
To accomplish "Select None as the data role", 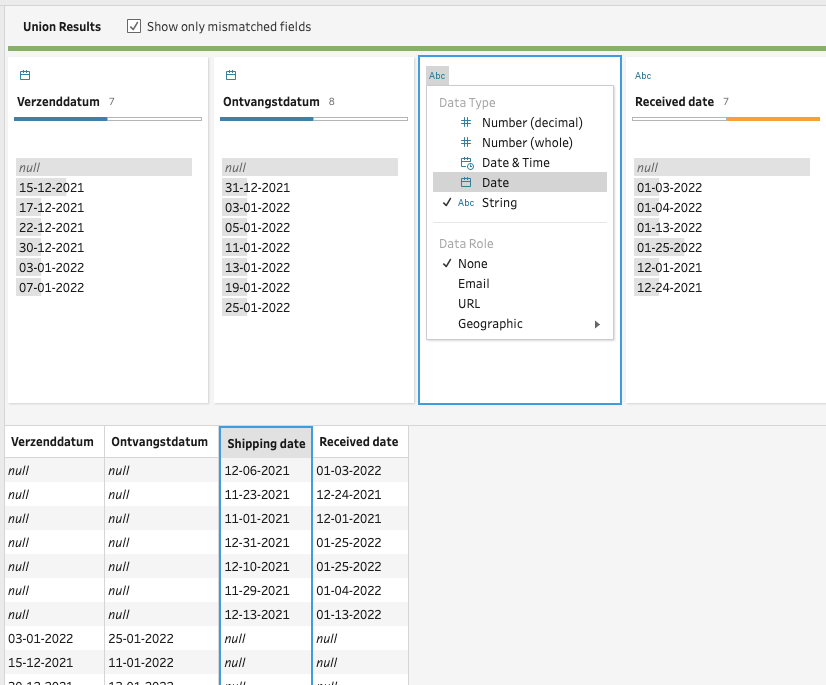I will tap(473, 264).
